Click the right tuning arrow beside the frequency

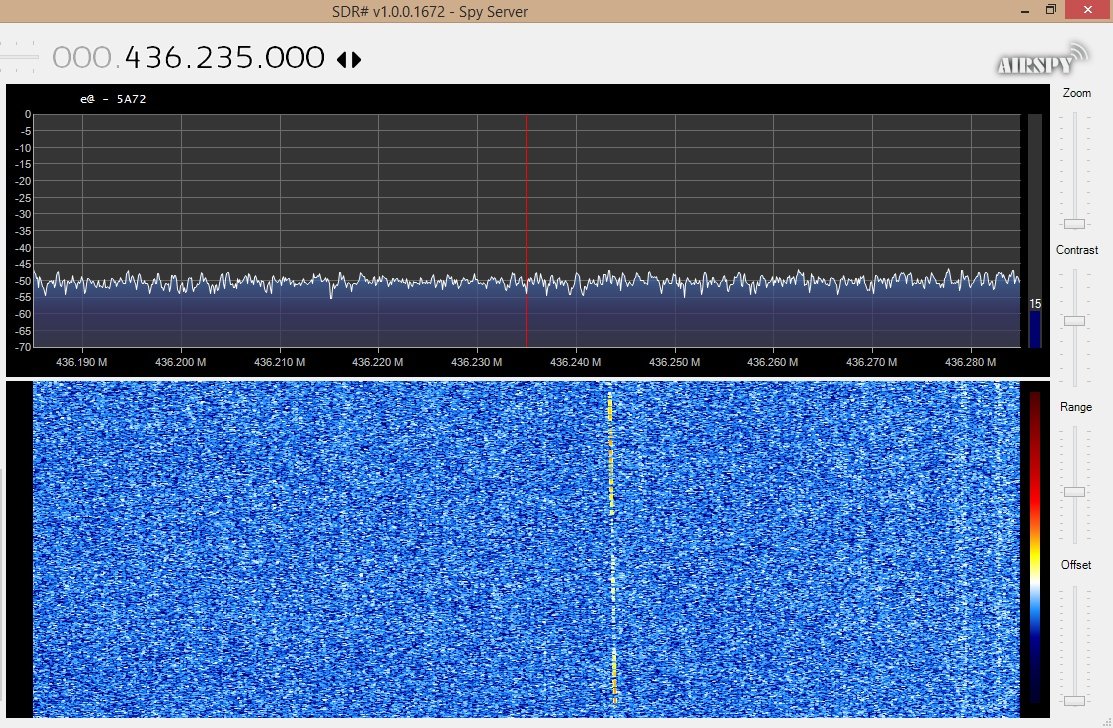click(356, 60)
